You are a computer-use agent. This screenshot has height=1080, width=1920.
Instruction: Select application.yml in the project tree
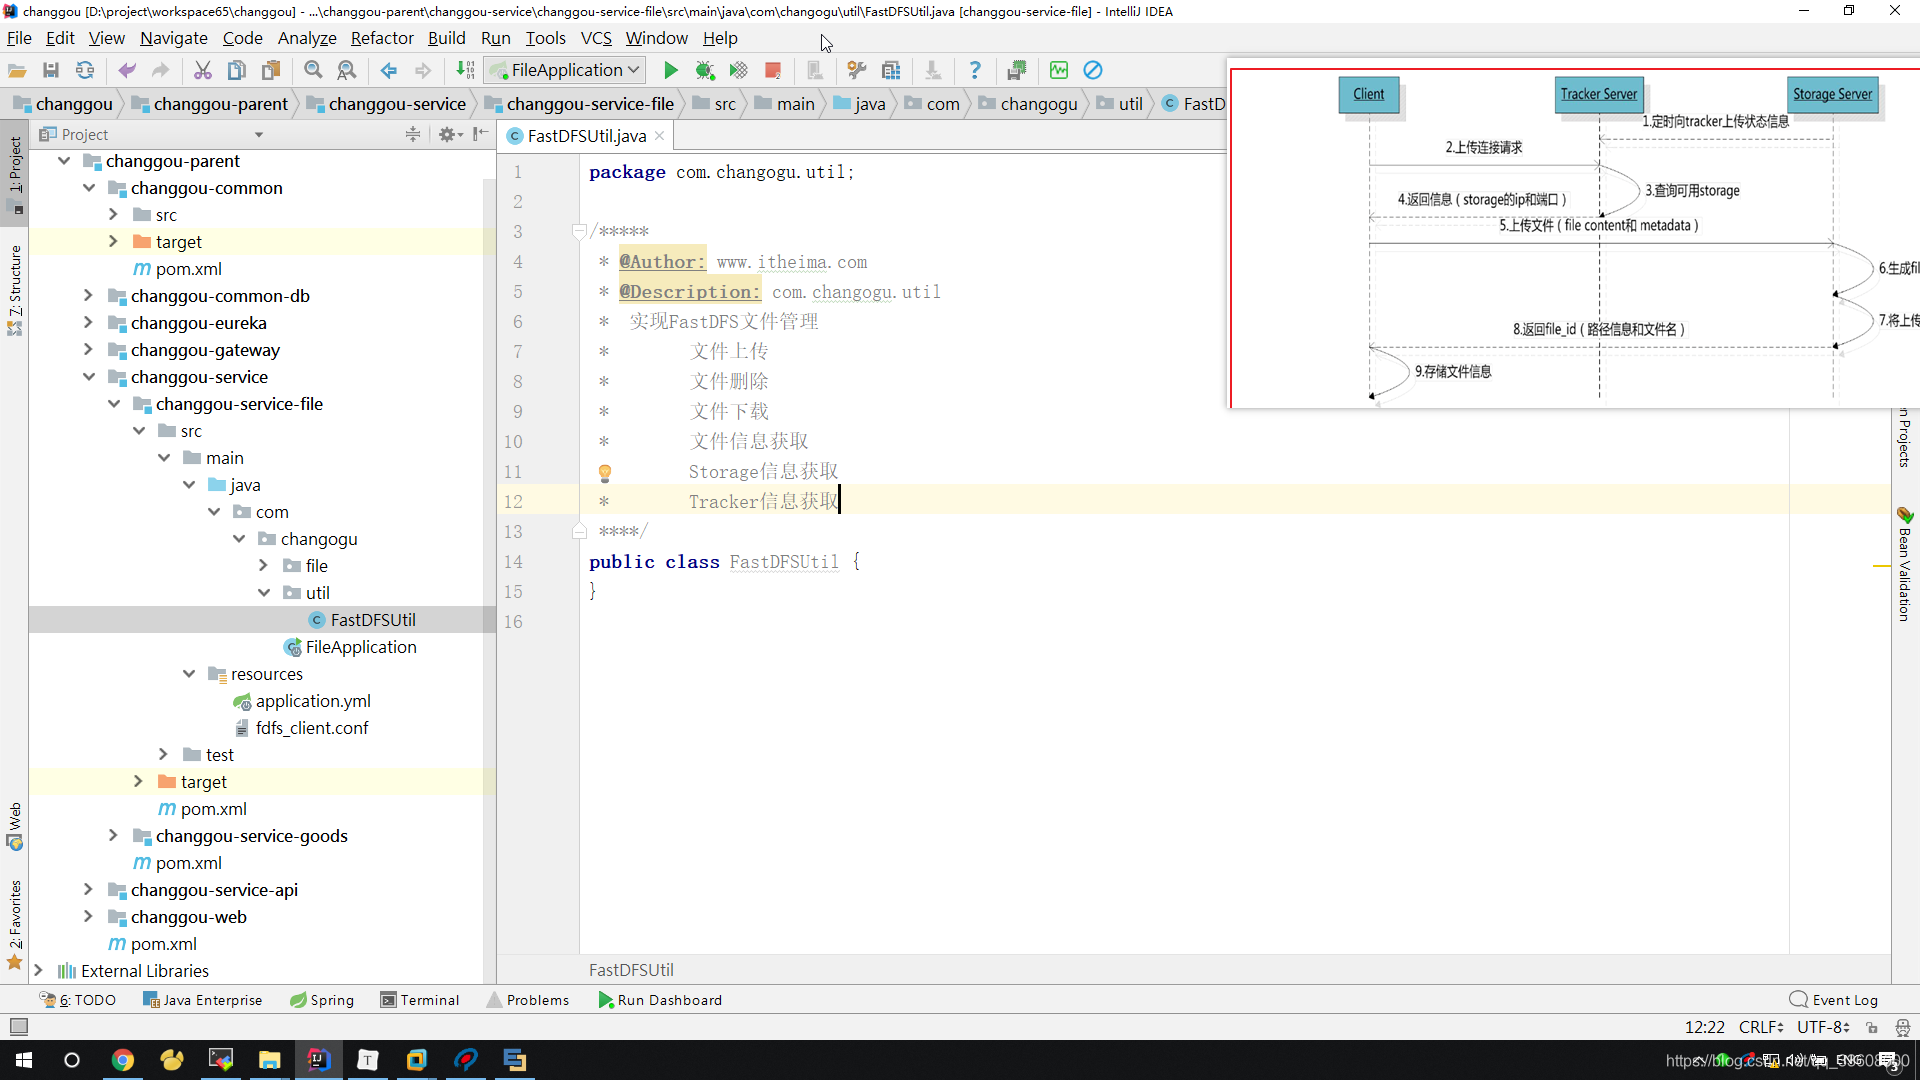point(313,701)
